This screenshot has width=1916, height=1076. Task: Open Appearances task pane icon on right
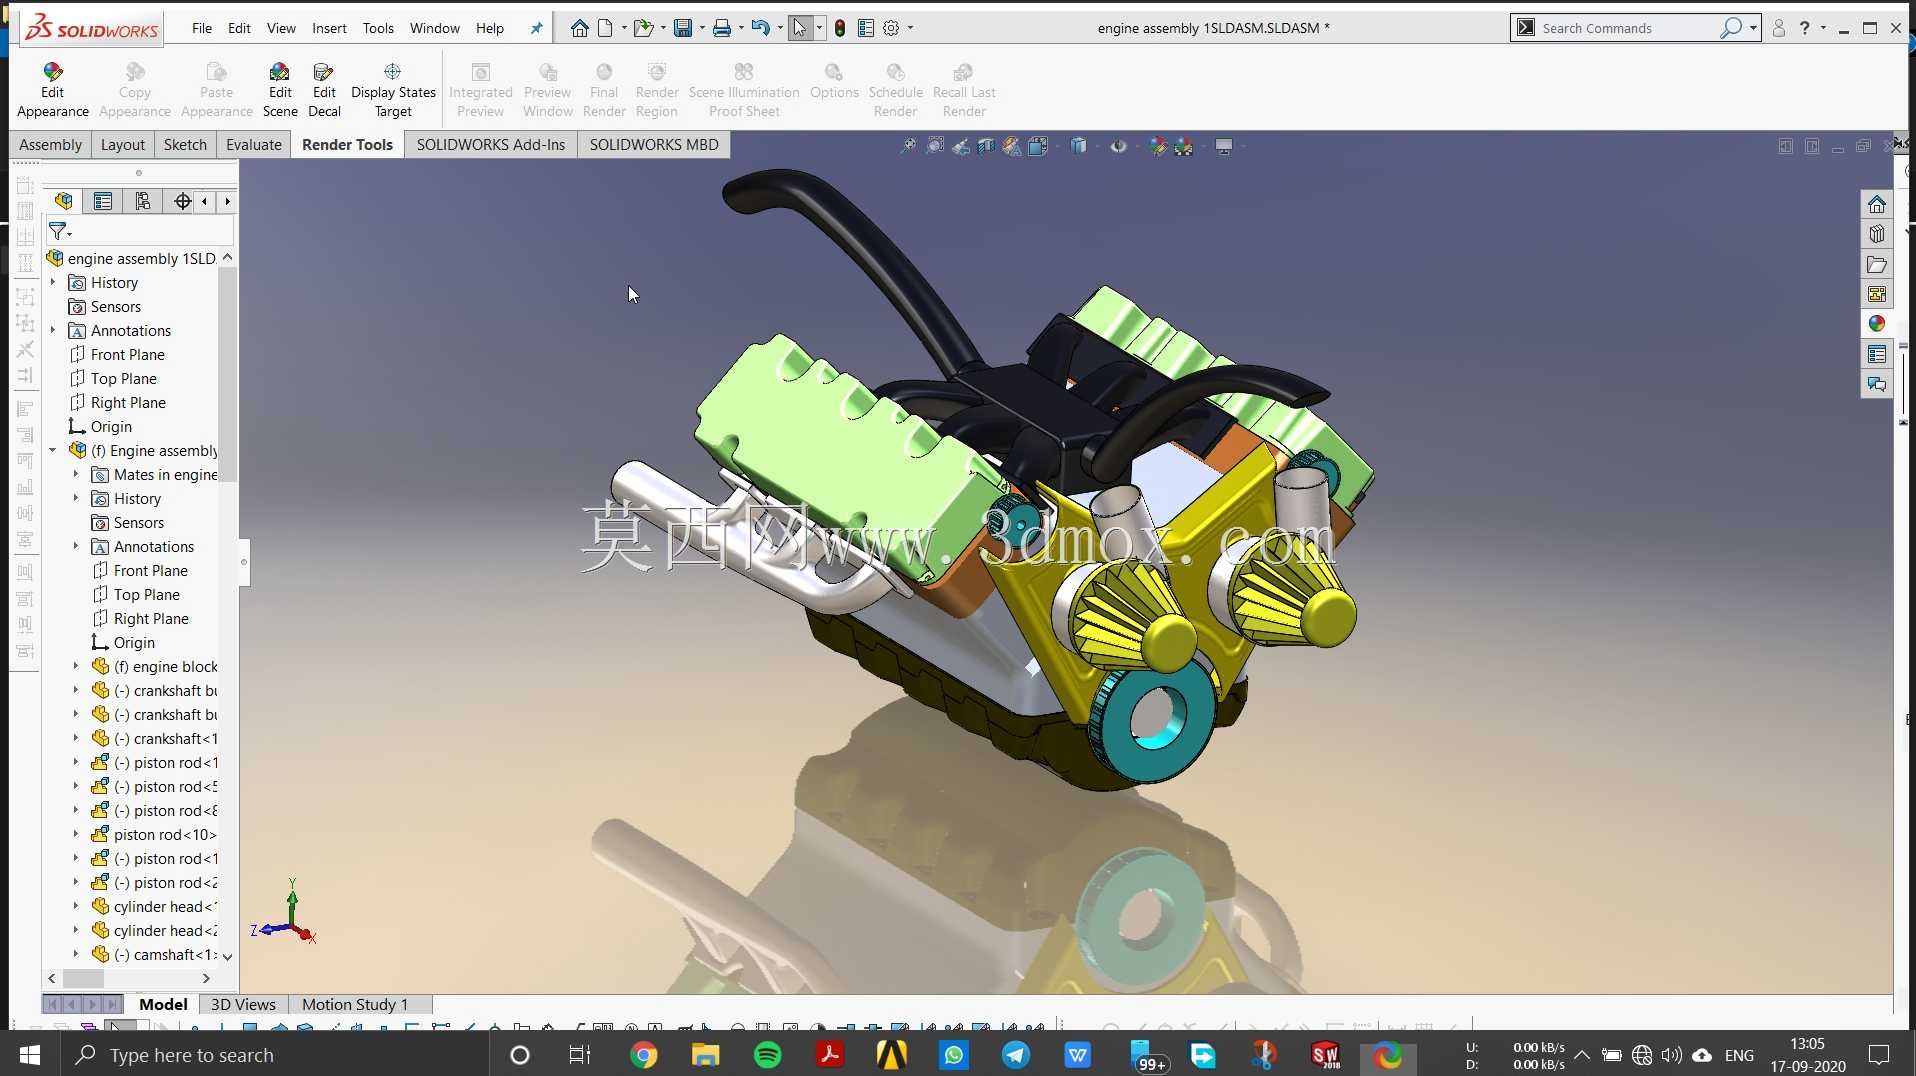click(1876, 323)
